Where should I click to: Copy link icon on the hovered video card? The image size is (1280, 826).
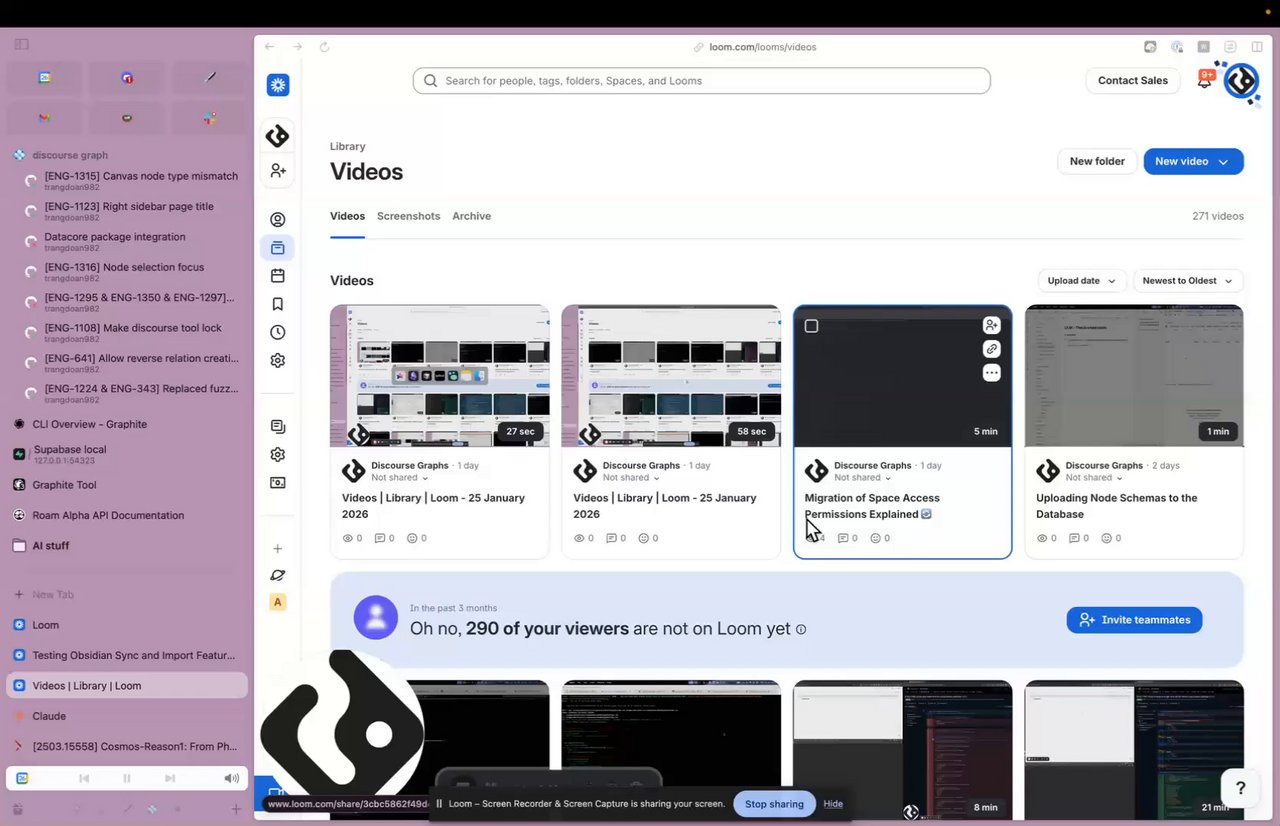tap(991, 349)
